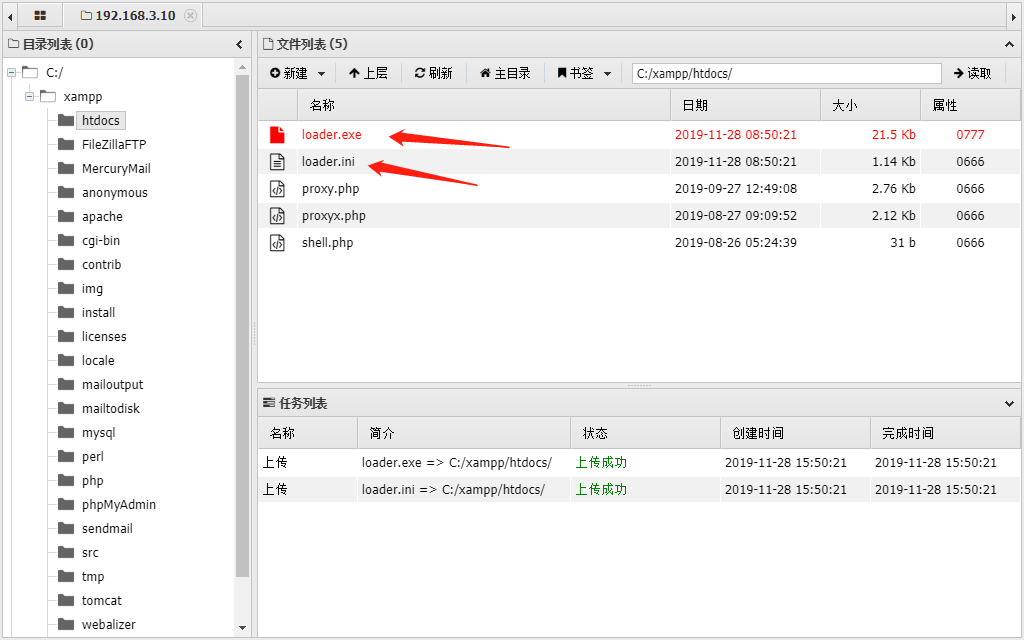The image size is (1024, 640).
Task: Click the tomcat folder icon
Action: (66, 601)
